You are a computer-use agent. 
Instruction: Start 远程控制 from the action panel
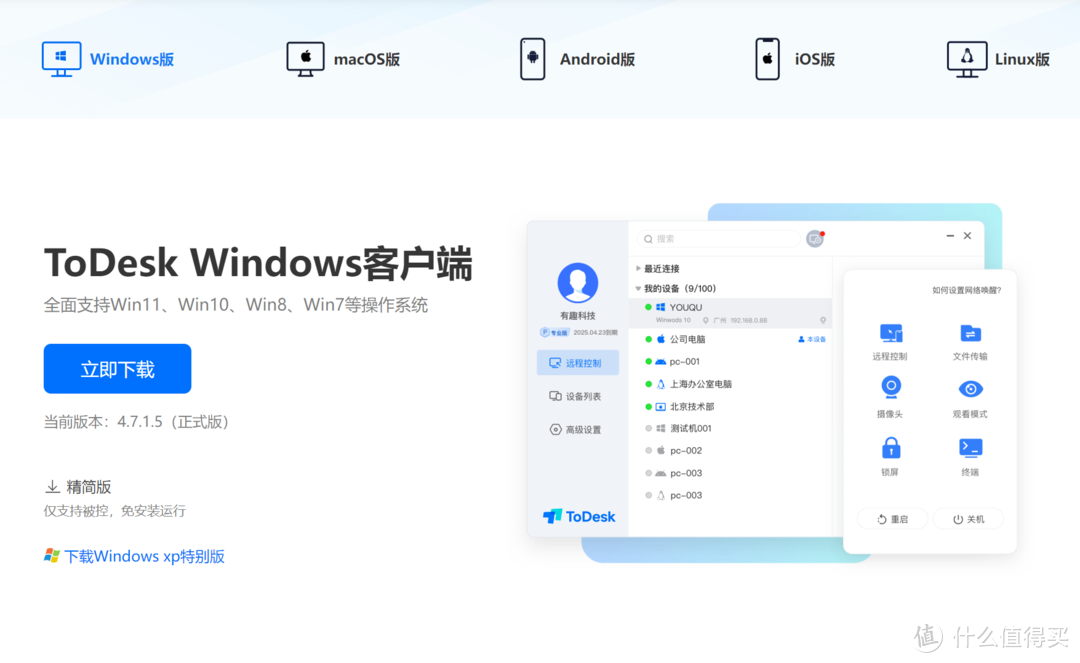[890, 341]
